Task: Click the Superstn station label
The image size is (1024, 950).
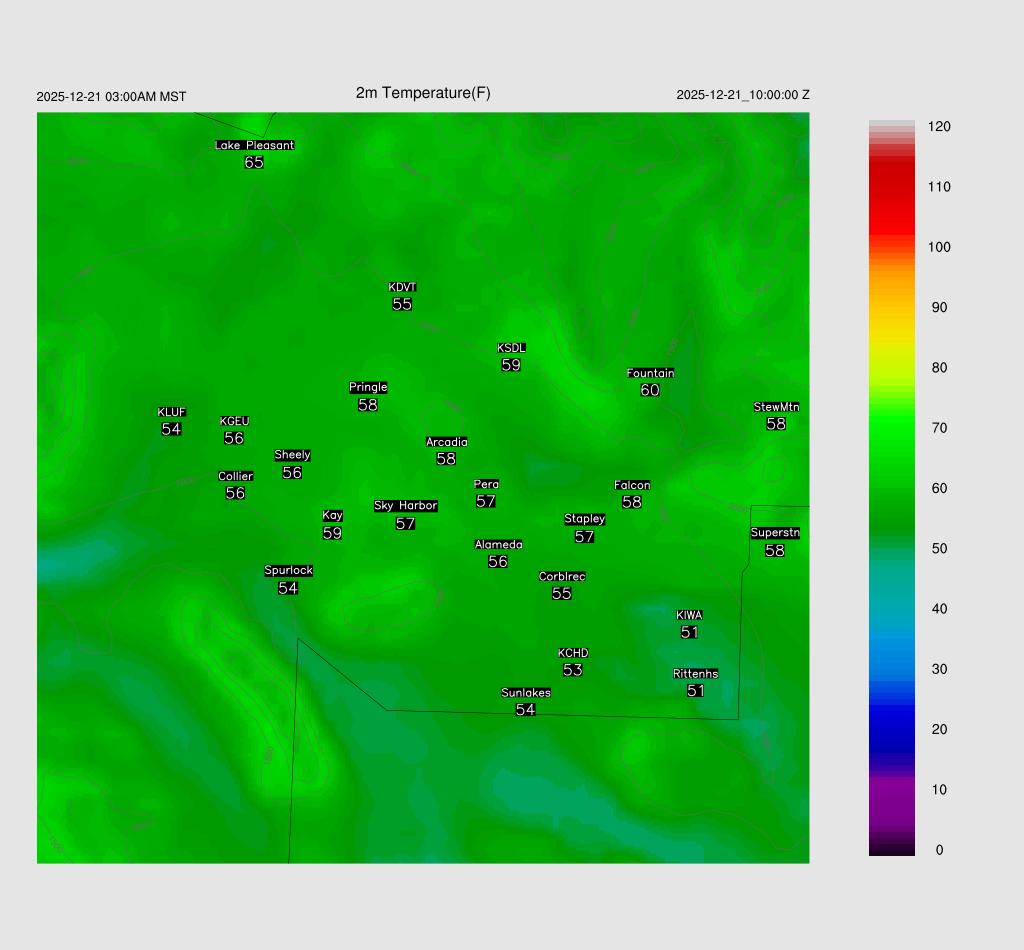Action: point(775,533)
